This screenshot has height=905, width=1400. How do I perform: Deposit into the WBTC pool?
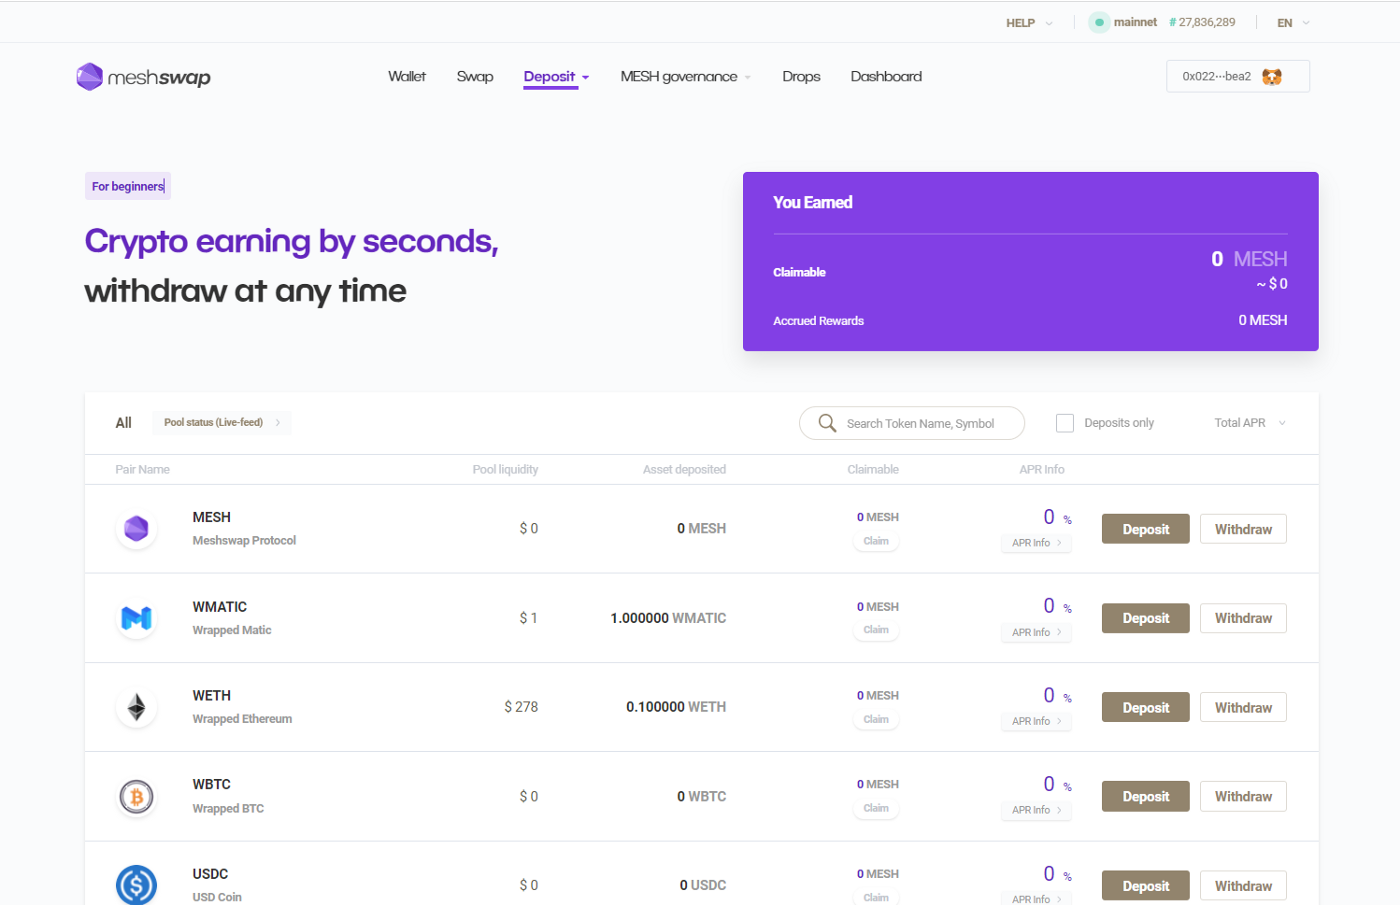pos(1146,796)
